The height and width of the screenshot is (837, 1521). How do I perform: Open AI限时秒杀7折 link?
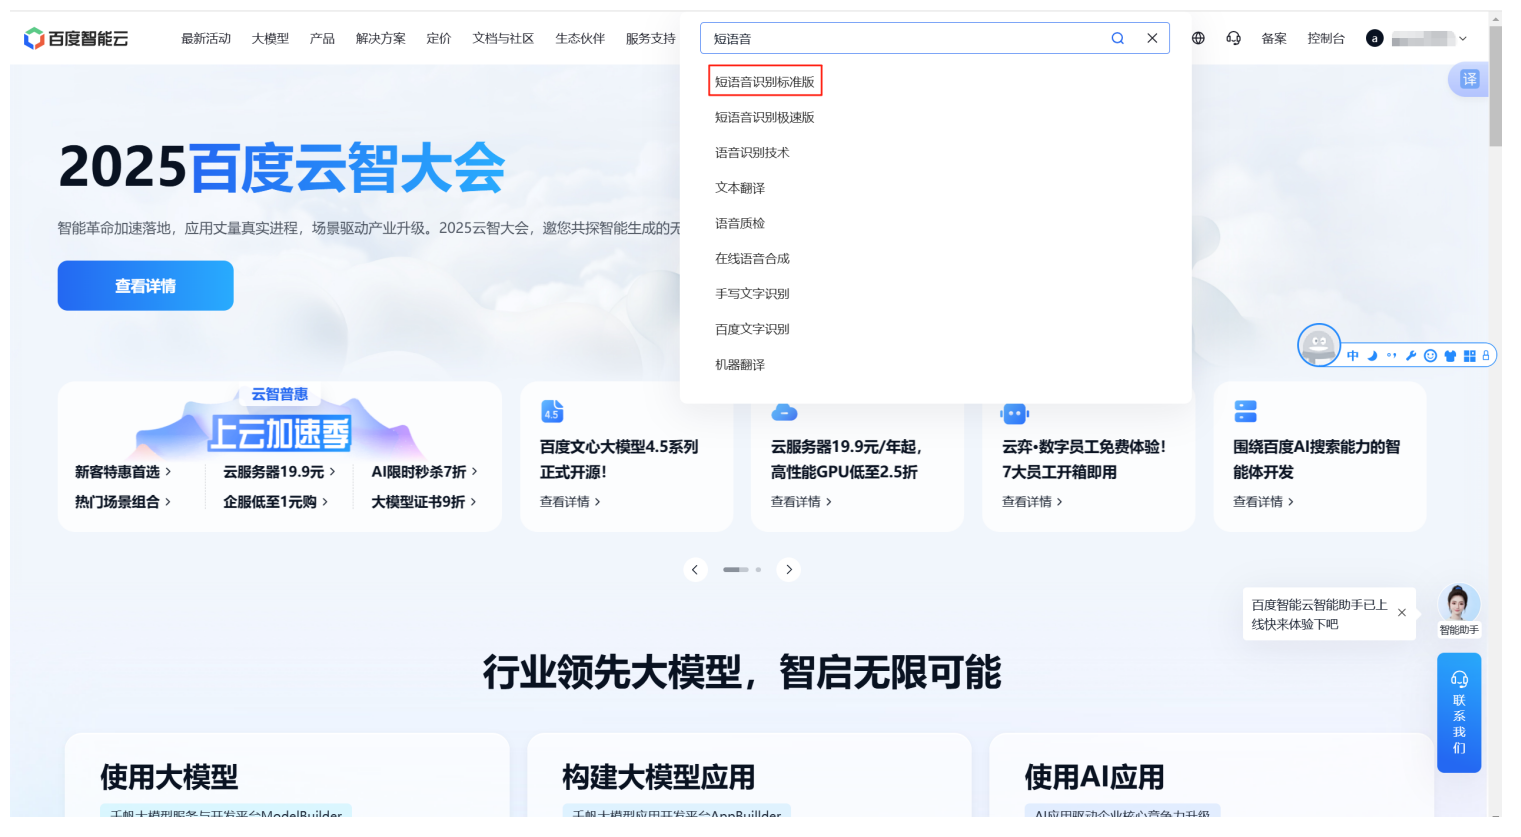[425, 472]
